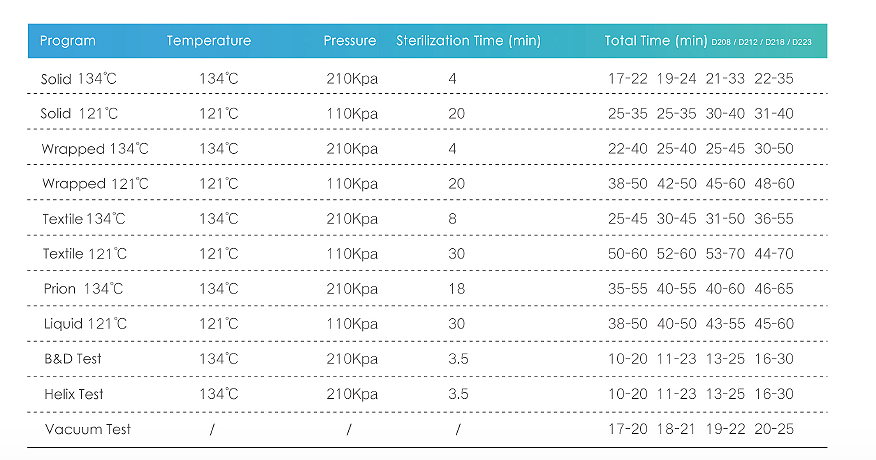This screenshot has width=876, height=460.
Task: Select the B&D Test program name
Action: click(x=73, y=359)
